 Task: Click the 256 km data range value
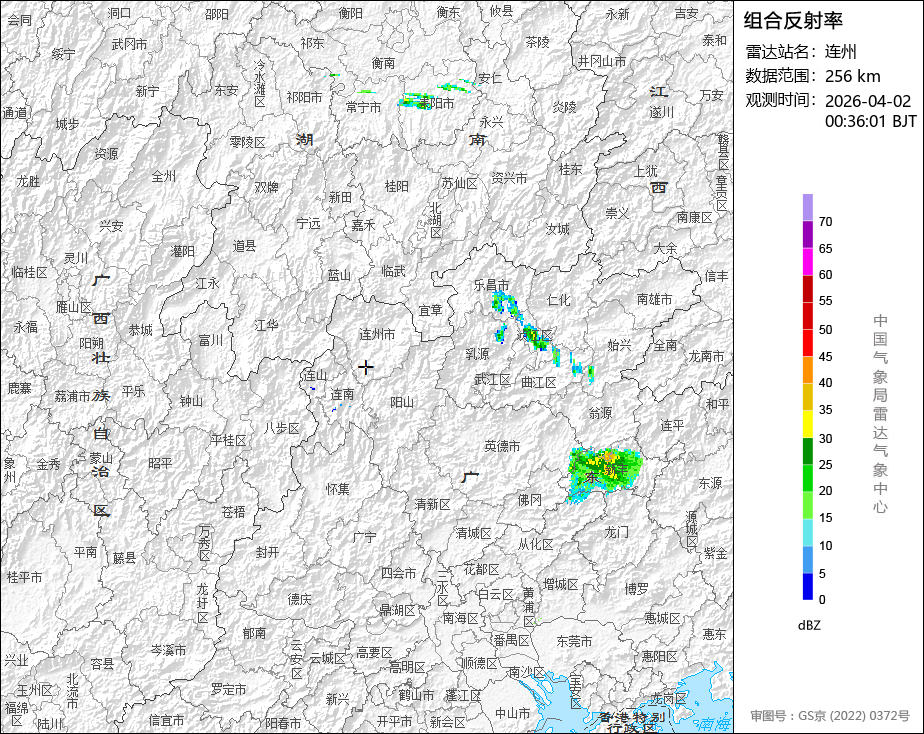coord(852,76)
